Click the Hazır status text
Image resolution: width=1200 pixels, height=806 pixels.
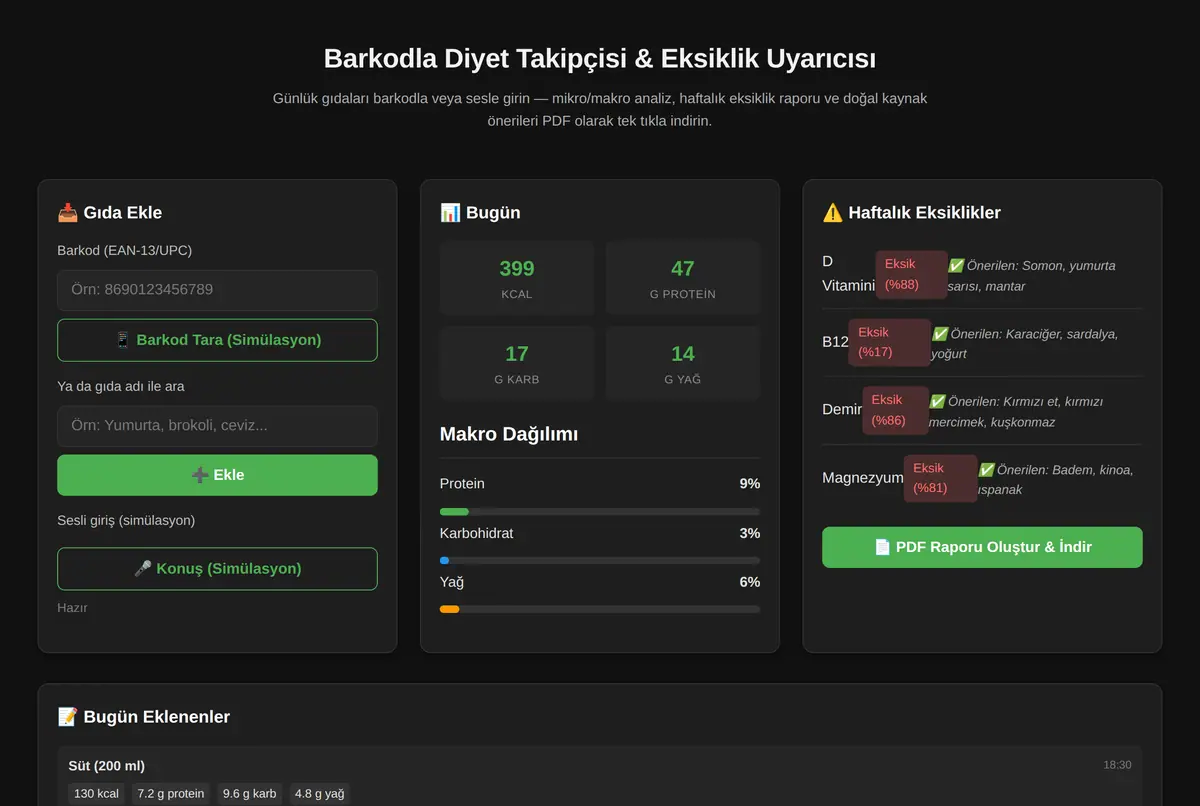pos(72,607)
